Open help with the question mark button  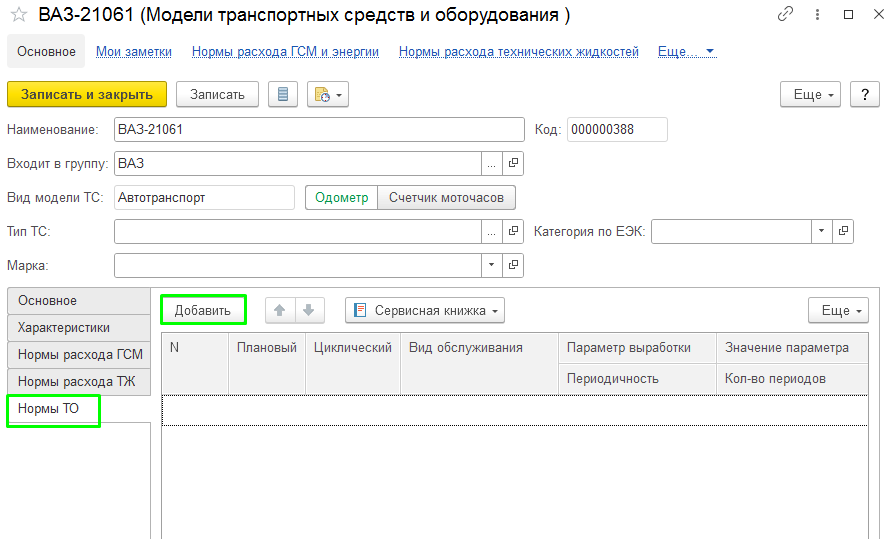(x=864, y=94)
